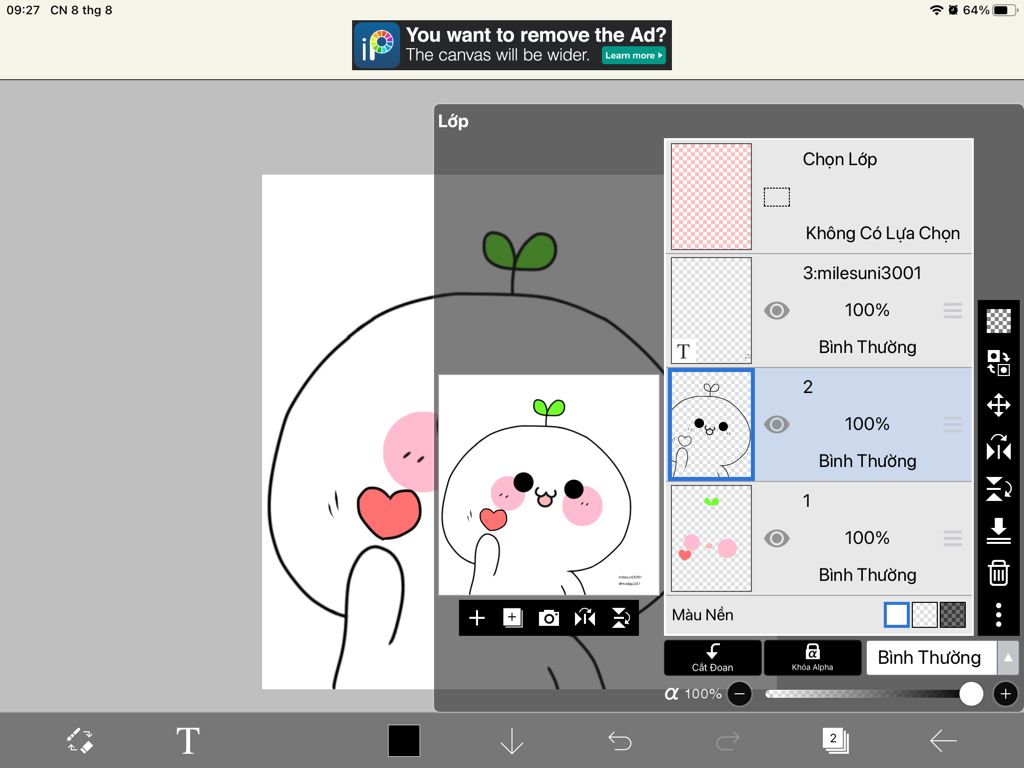This screenshot has width=1024, height=768.
Task: Select layer 1 thumbnail
Action: pyautogui.click(x=711, y=538)
